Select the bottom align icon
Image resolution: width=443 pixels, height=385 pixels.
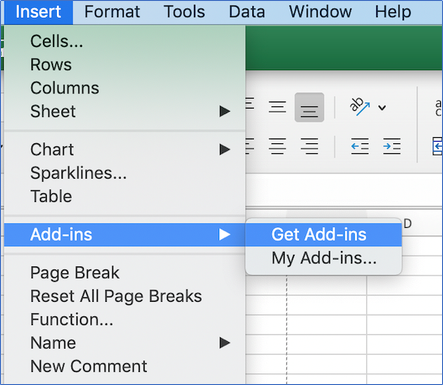(309, 107)
